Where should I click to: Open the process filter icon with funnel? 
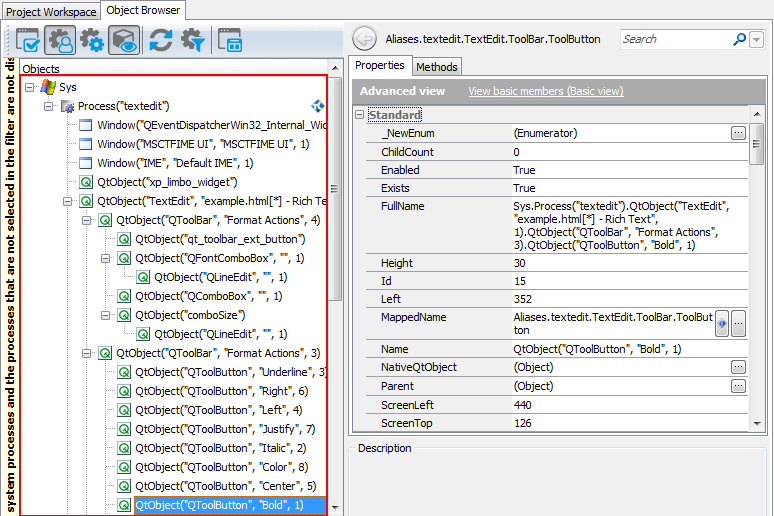pos(192,40)
